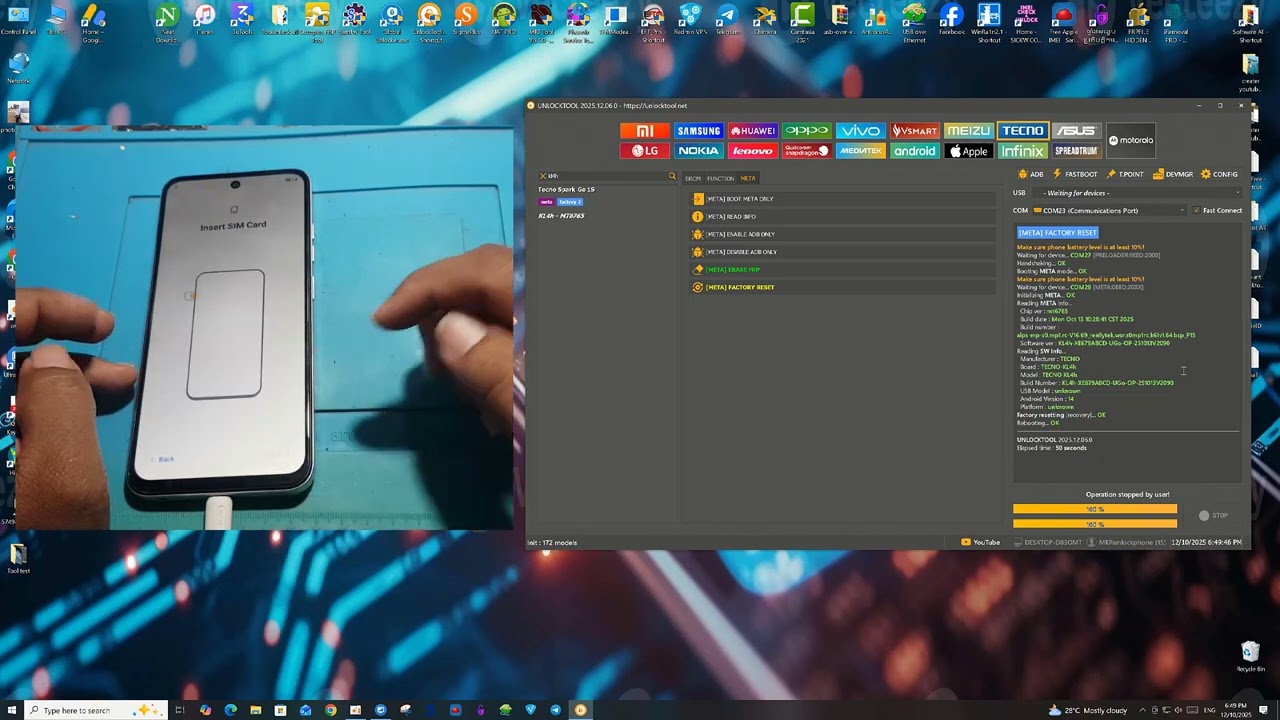The height and width of the screenshot is (720, 1280).
Task: Run [META] BOOT META ONLY
Action: (844, 199)
